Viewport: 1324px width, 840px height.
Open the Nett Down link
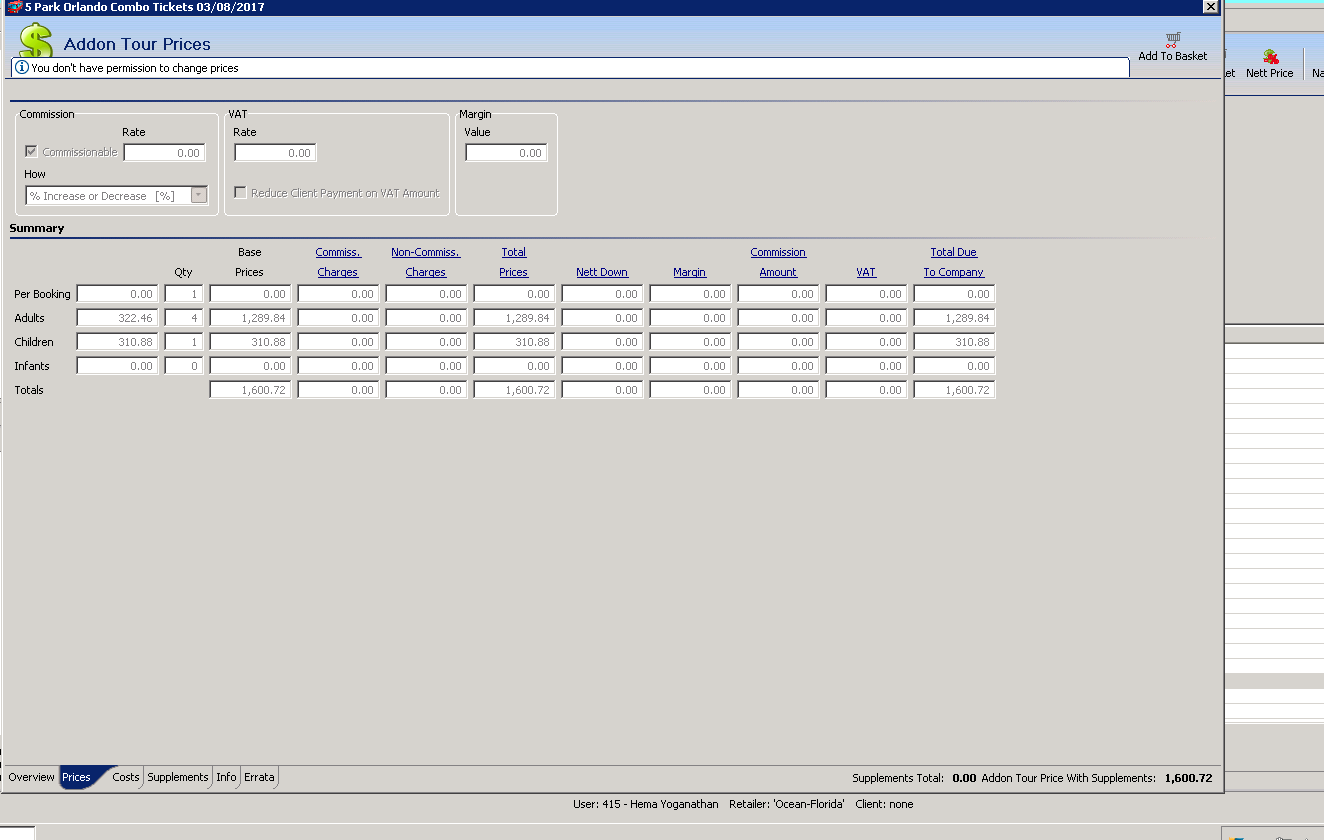click(602, 272)
